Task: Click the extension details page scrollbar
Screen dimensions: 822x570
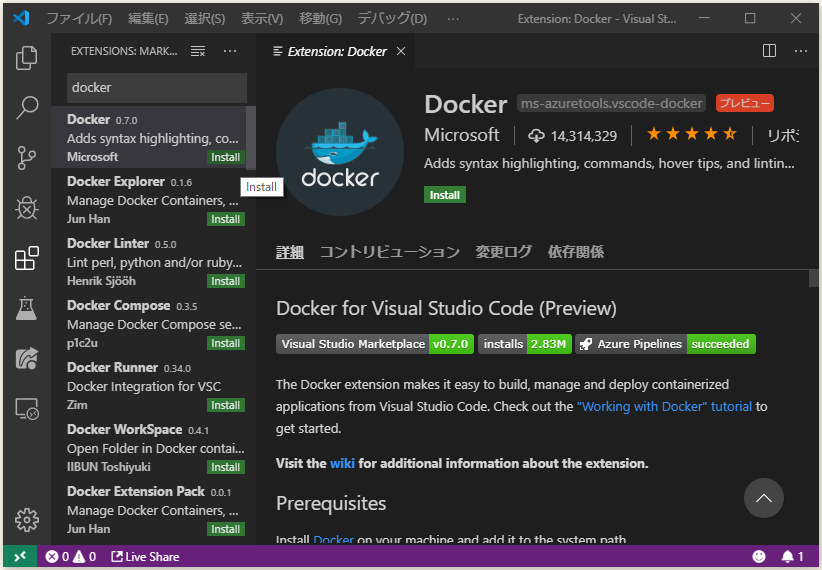Action: [x=814, y=278]
